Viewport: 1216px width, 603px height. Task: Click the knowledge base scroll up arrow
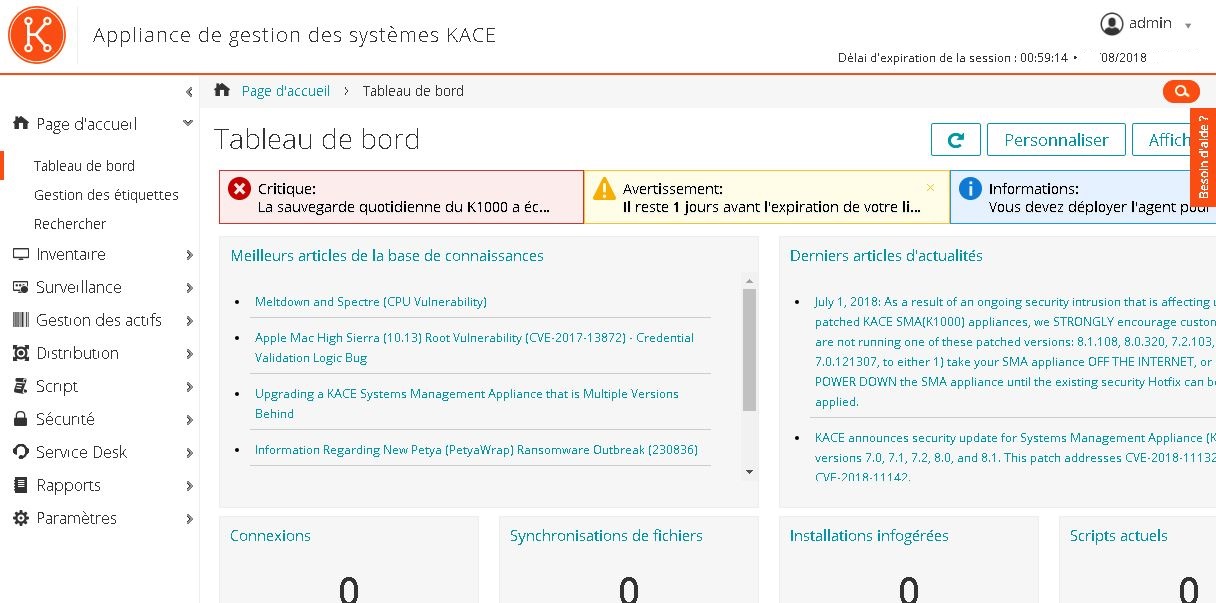tap(749, 281)
